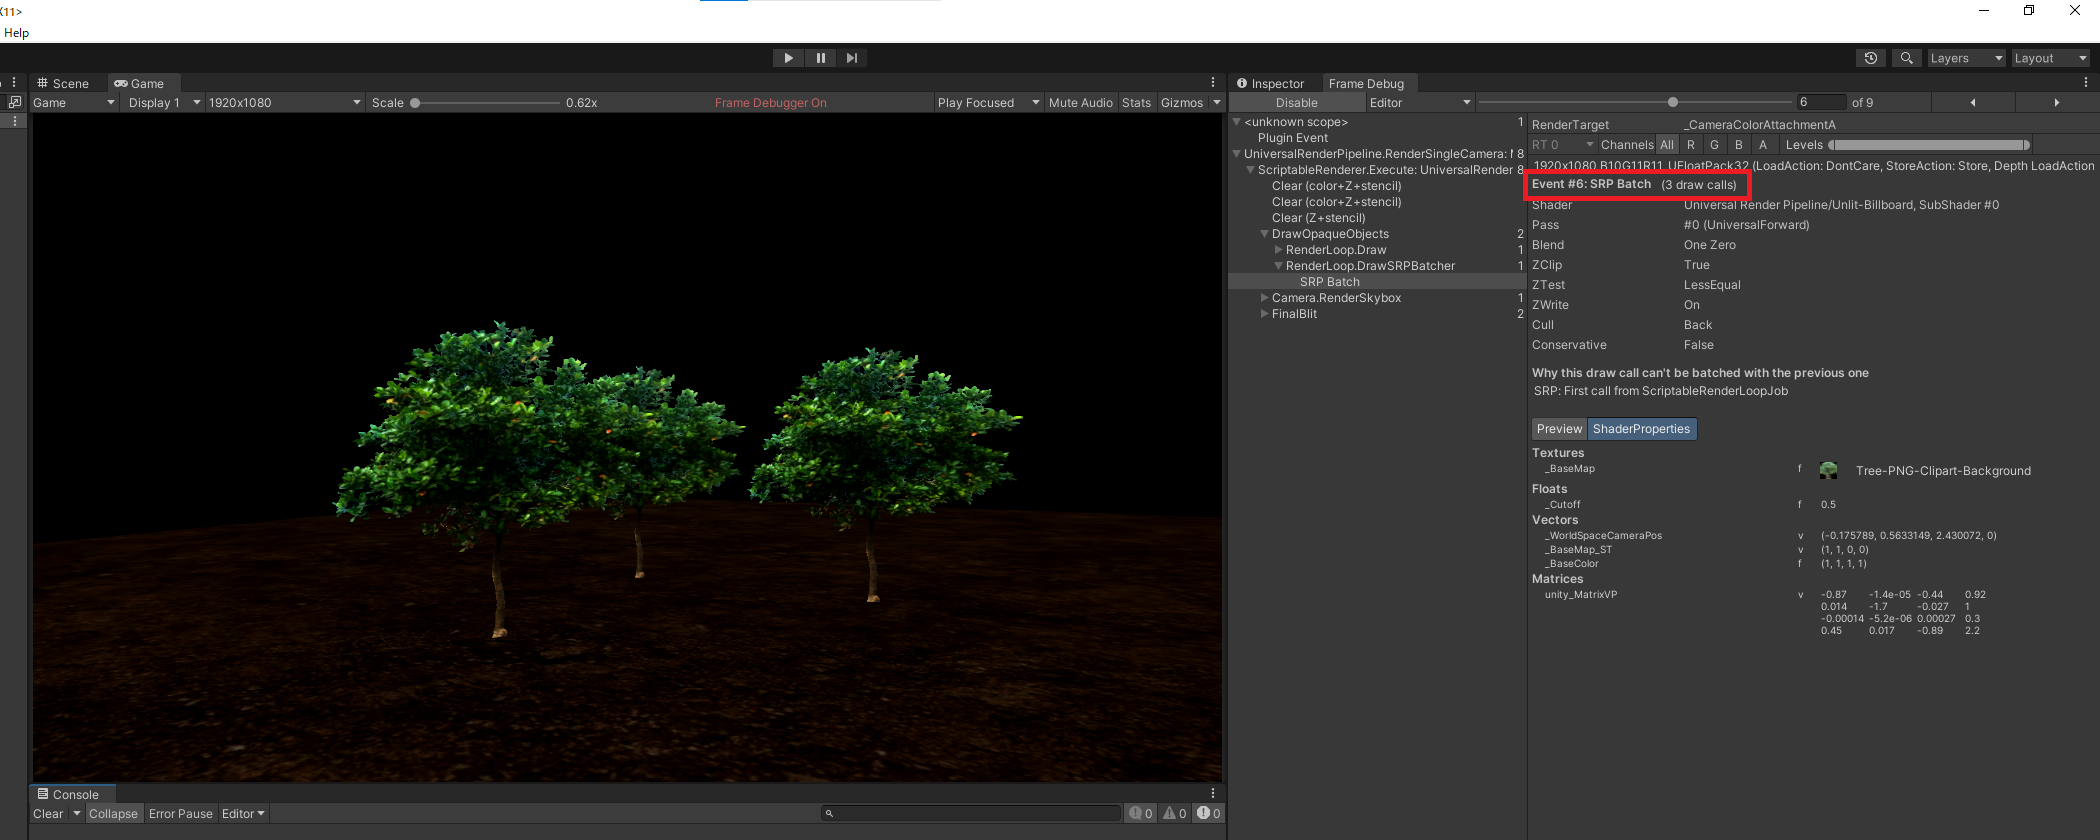Image resolution: width=2100 pixels, height=840 pixels.
Task: Click the search magnifier icon in toolbar
Action: click(x=1906, y=58)
